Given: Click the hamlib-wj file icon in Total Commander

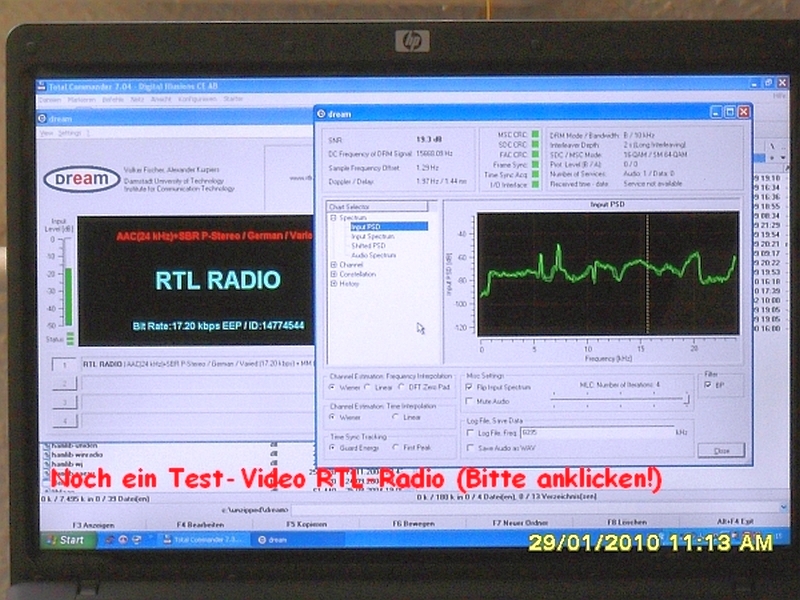Looking at the screenshot, I should click(46, 464).
